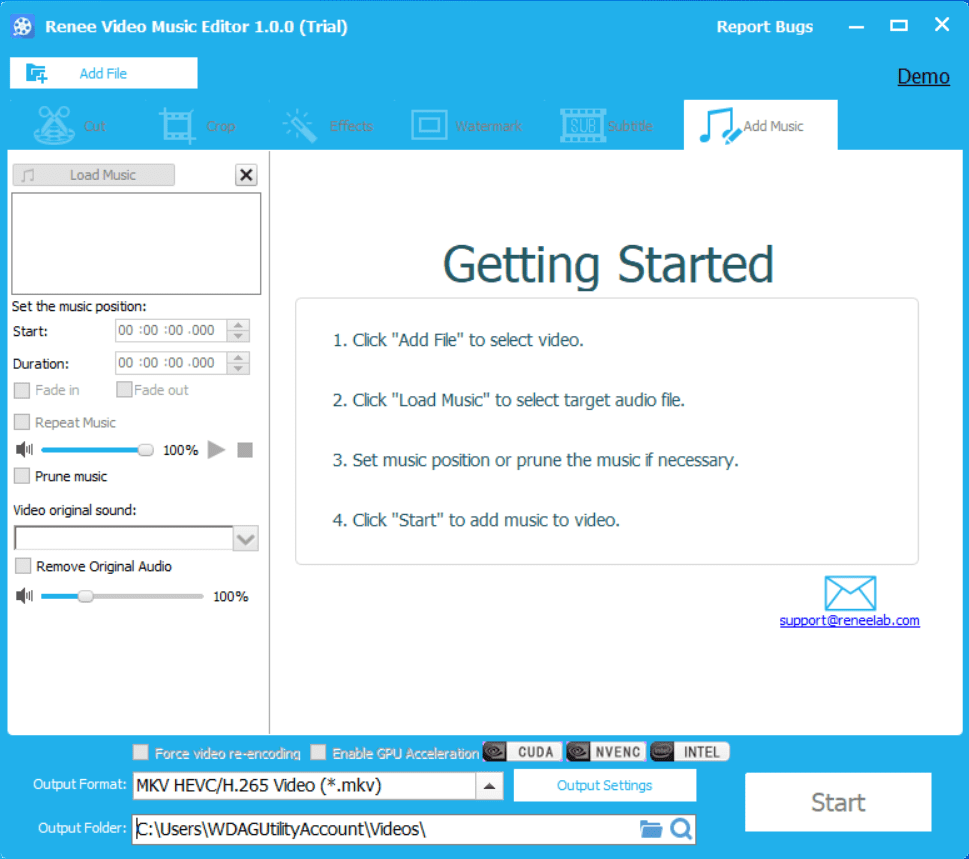This screenshot has width=969, height=859.
Task: Click the Renee app logo icon
Action: (x=23, y=27)
